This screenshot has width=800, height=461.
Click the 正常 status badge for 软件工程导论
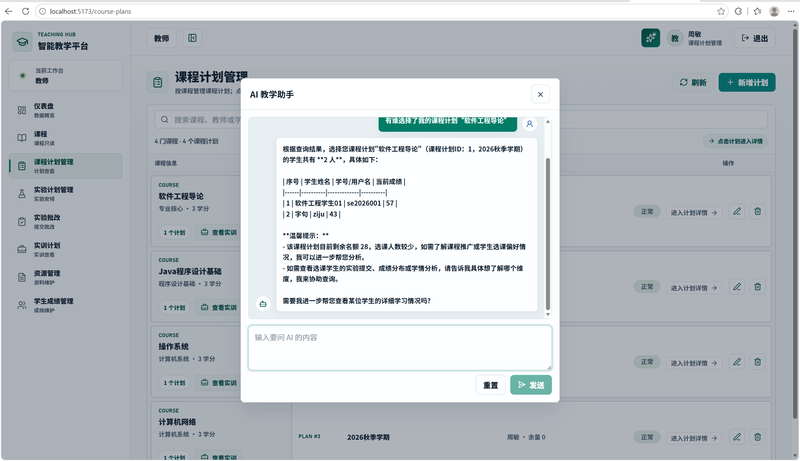point(647,212)
